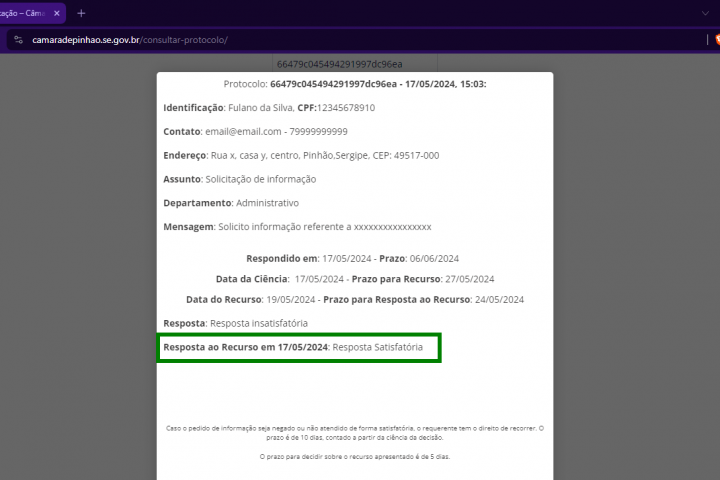Click the camaradepinhao.se.gov.br address bar
This screenshot has height=480, width=720.
pos(300,40)
